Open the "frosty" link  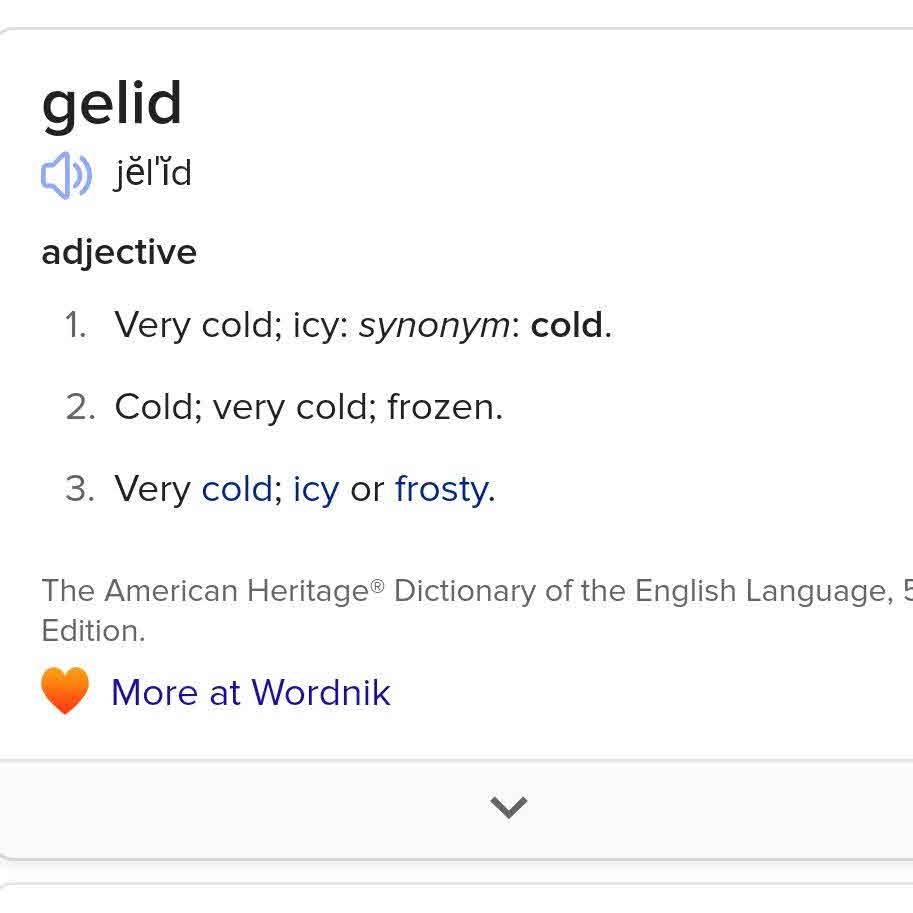tap(442, 489)
